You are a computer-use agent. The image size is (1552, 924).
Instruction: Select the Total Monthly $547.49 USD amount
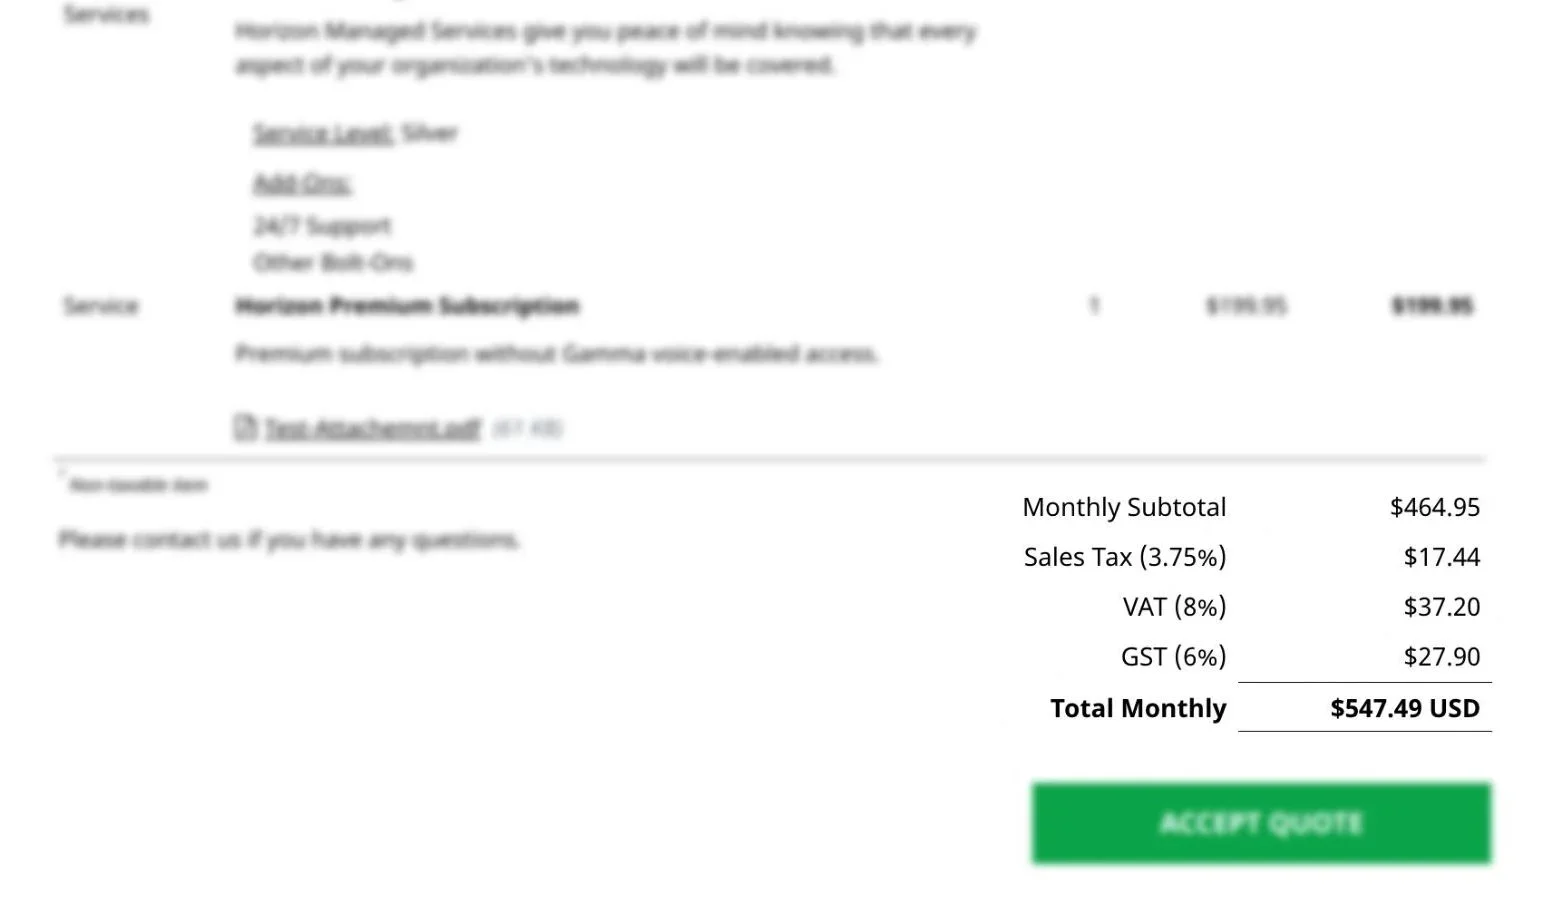pos(1404,708)
